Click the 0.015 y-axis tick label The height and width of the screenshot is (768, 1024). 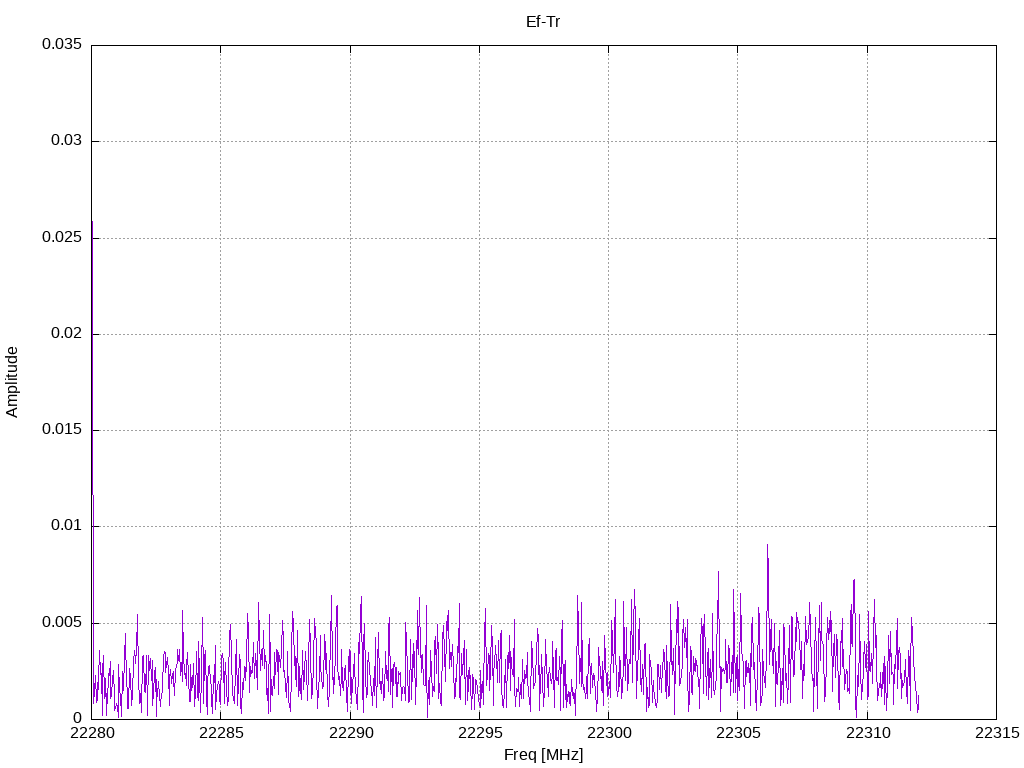tap(61, 430)
